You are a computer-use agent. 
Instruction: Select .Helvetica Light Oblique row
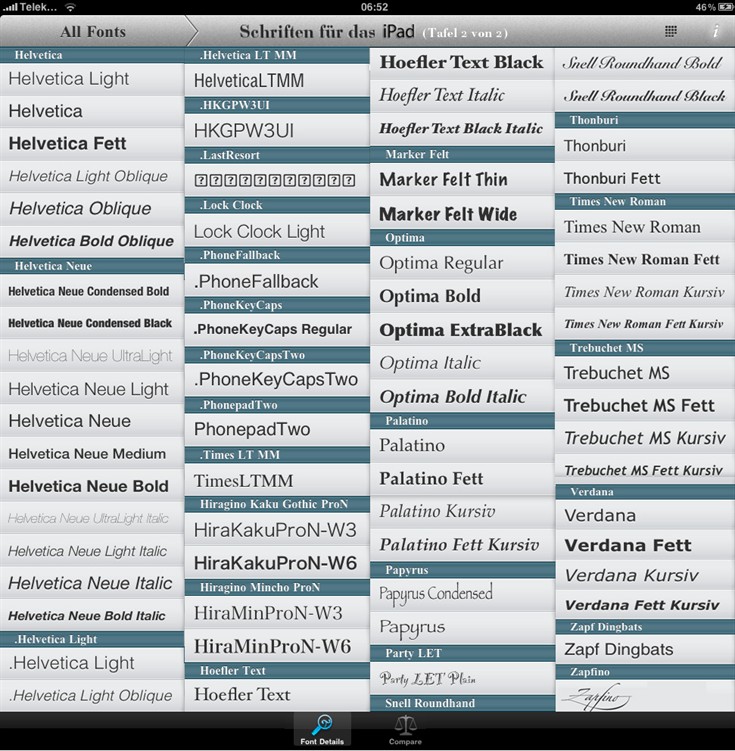click(92, 695)
